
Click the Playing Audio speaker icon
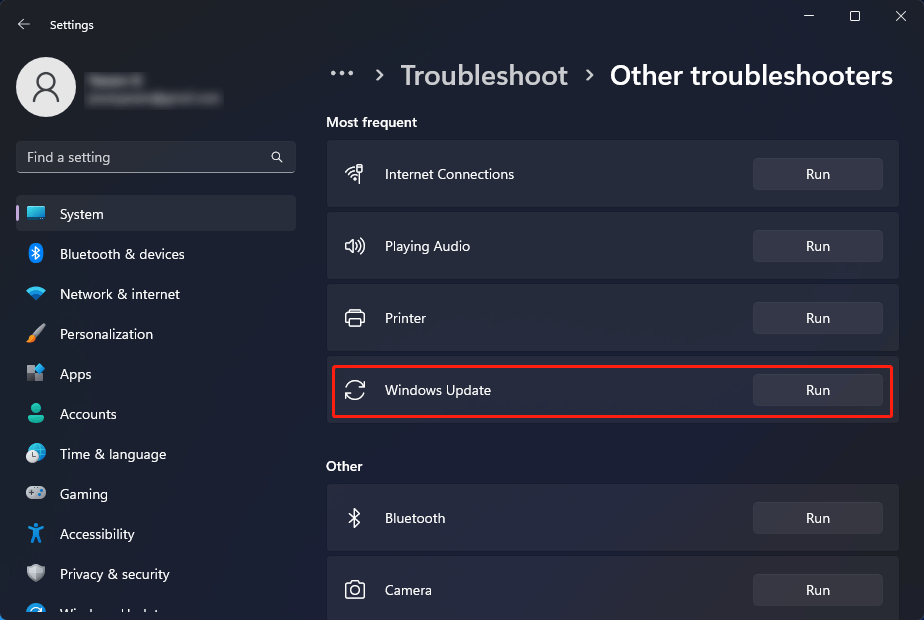pos(355,246)
